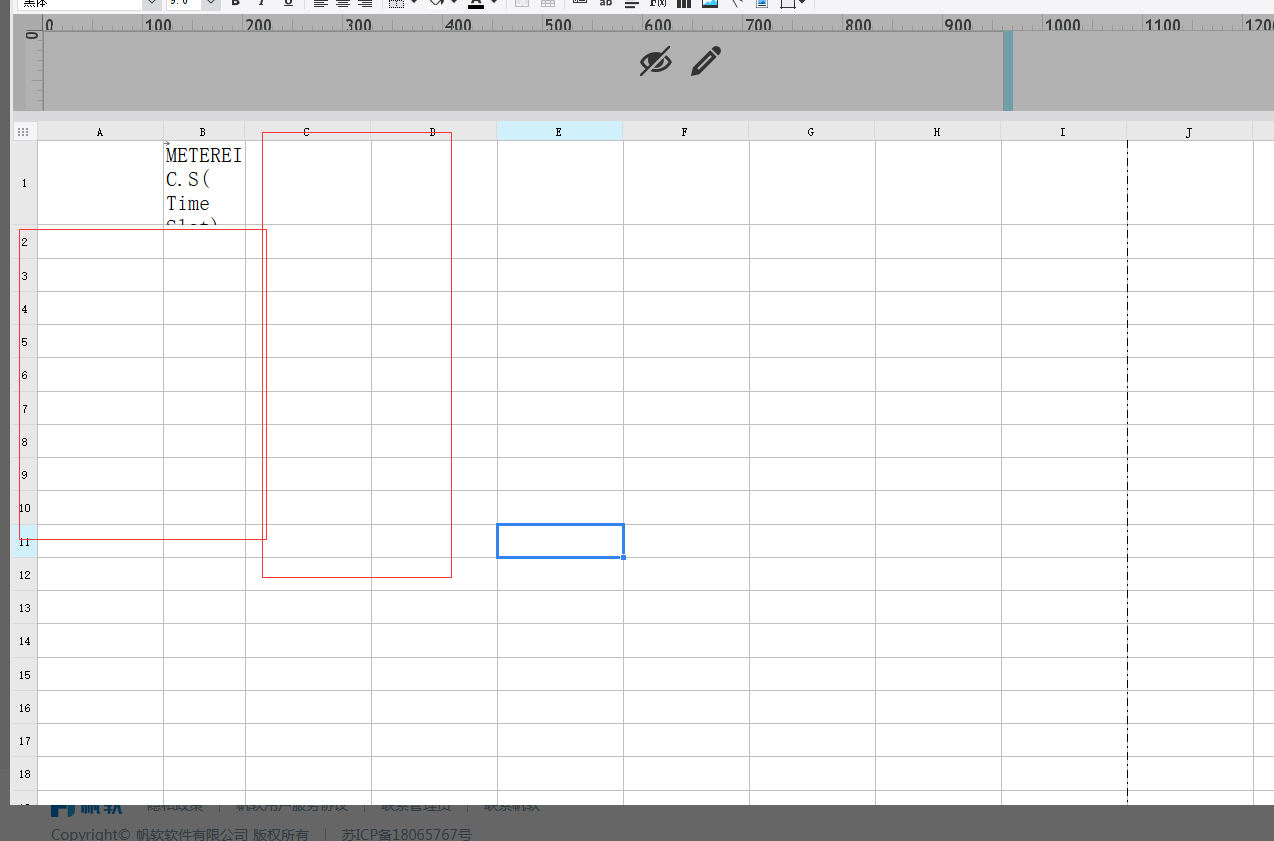The height and width of the screenshot is (841, 1274).
Task: Select column B header
Action: click(203, 132)
